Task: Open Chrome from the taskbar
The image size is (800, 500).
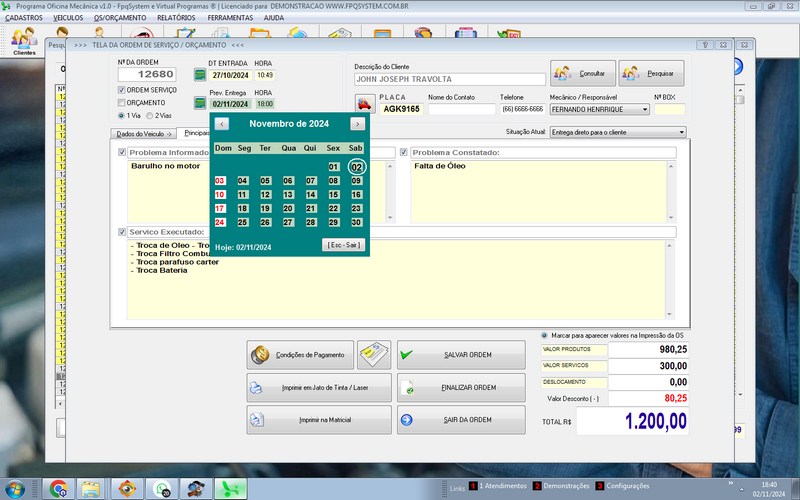Action: click(58, 488)
